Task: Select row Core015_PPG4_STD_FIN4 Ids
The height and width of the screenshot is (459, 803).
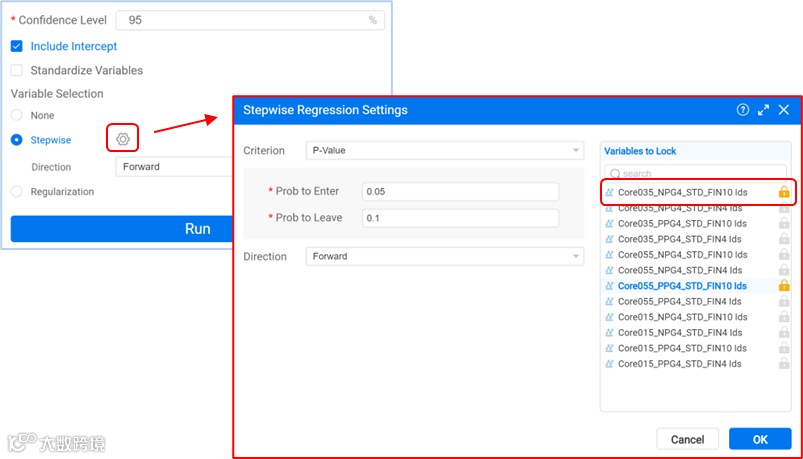Action: click(695, 364)
